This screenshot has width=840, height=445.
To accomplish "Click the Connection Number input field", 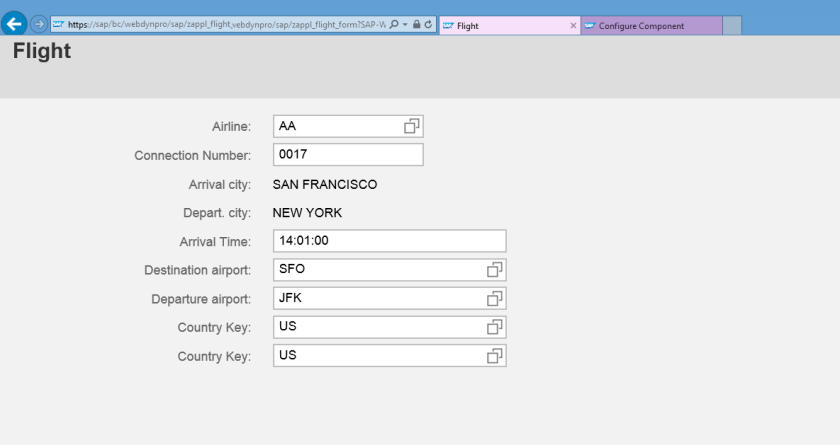I will [348, 155].
